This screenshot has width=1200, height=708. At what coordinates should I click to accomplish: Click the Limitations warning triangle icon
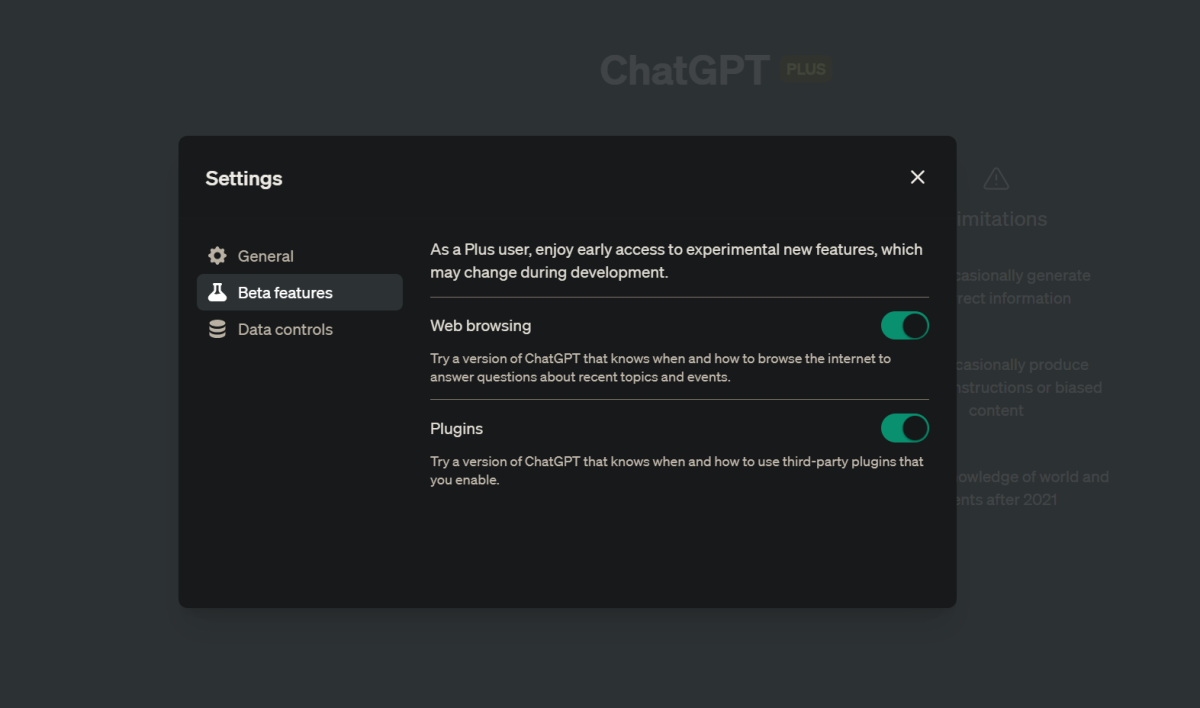click(996, 179)
